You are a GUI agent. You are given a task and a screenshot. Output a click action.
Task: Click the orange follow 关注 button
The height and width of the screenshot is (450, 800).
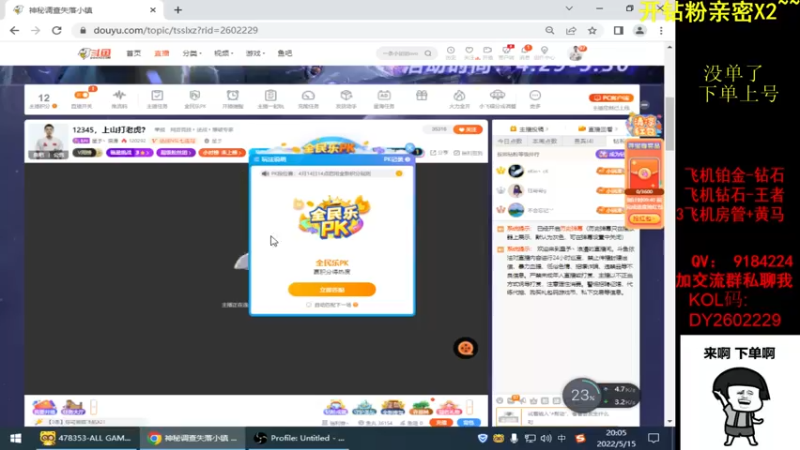point(467,130)
